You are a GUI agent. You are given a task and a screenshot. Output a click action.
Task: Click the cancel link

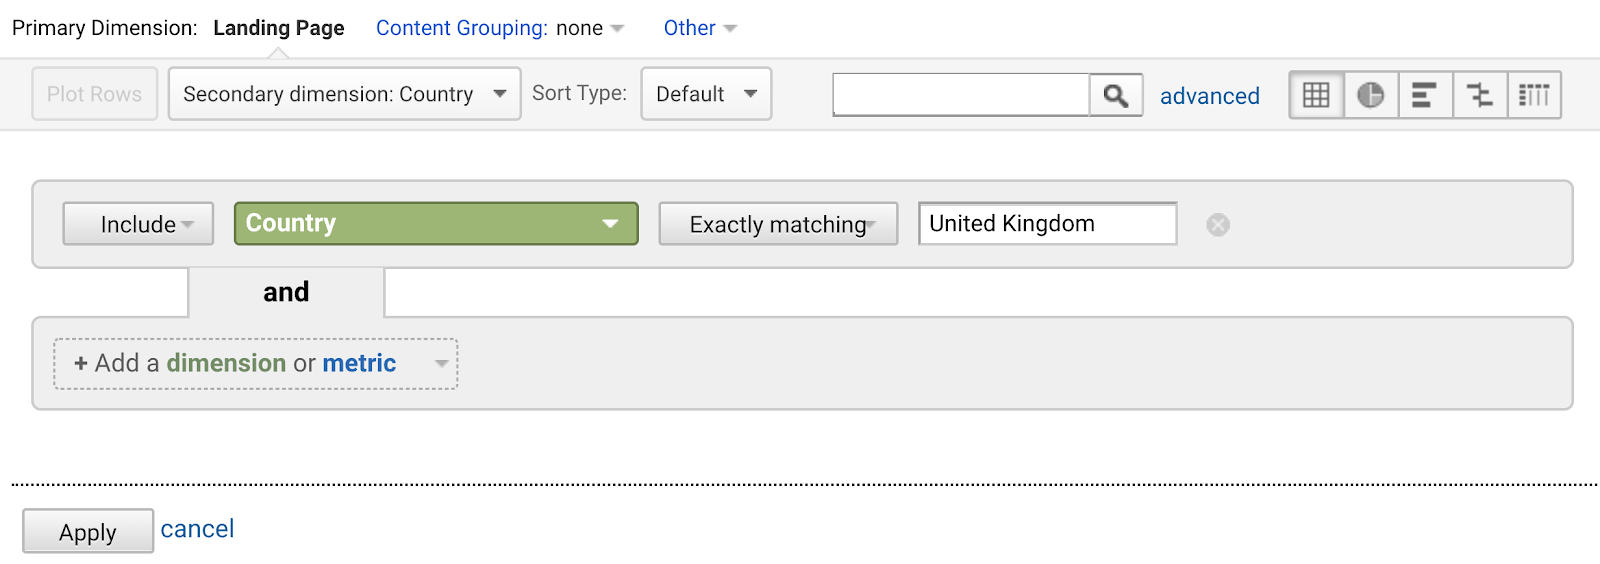coord(197,529)
